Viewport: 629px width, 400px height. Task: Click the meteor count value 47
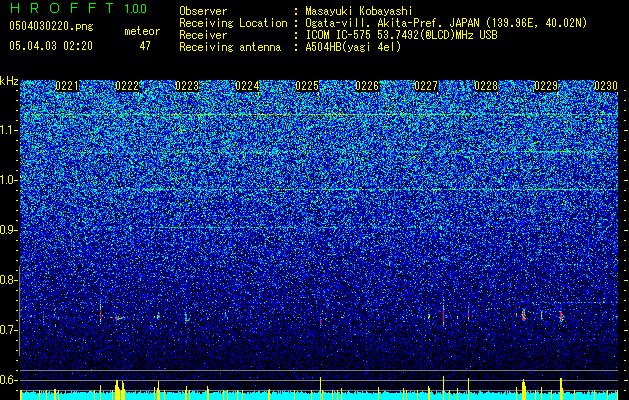click(145, 46)
